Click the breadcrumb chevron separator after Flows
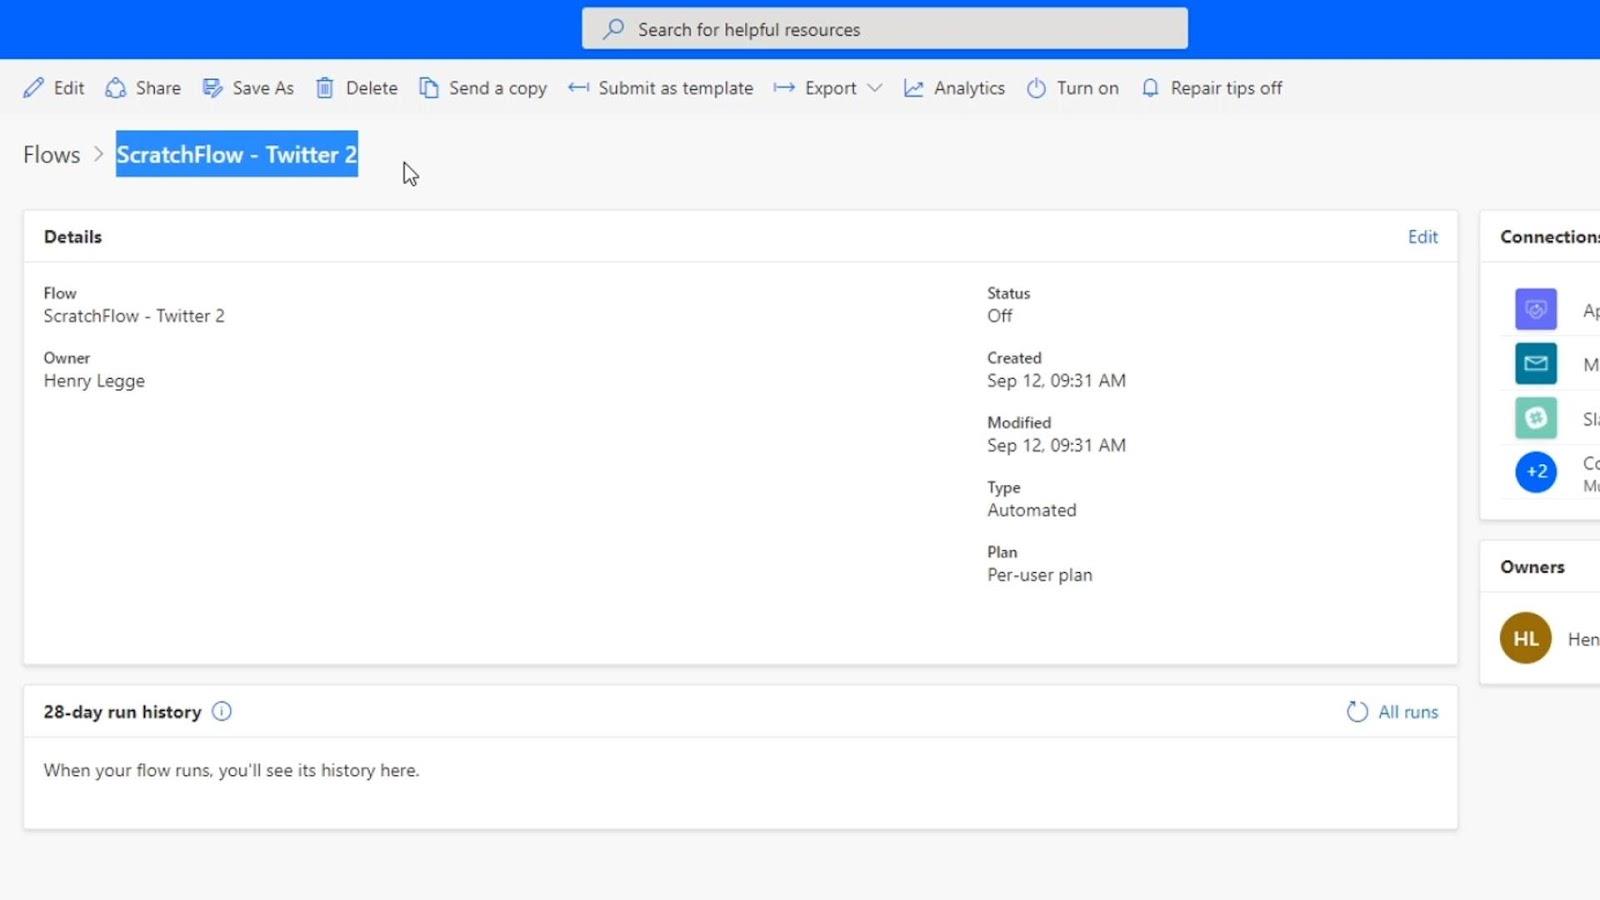This screenshot has height=900, width=1600. coord(98,154)
